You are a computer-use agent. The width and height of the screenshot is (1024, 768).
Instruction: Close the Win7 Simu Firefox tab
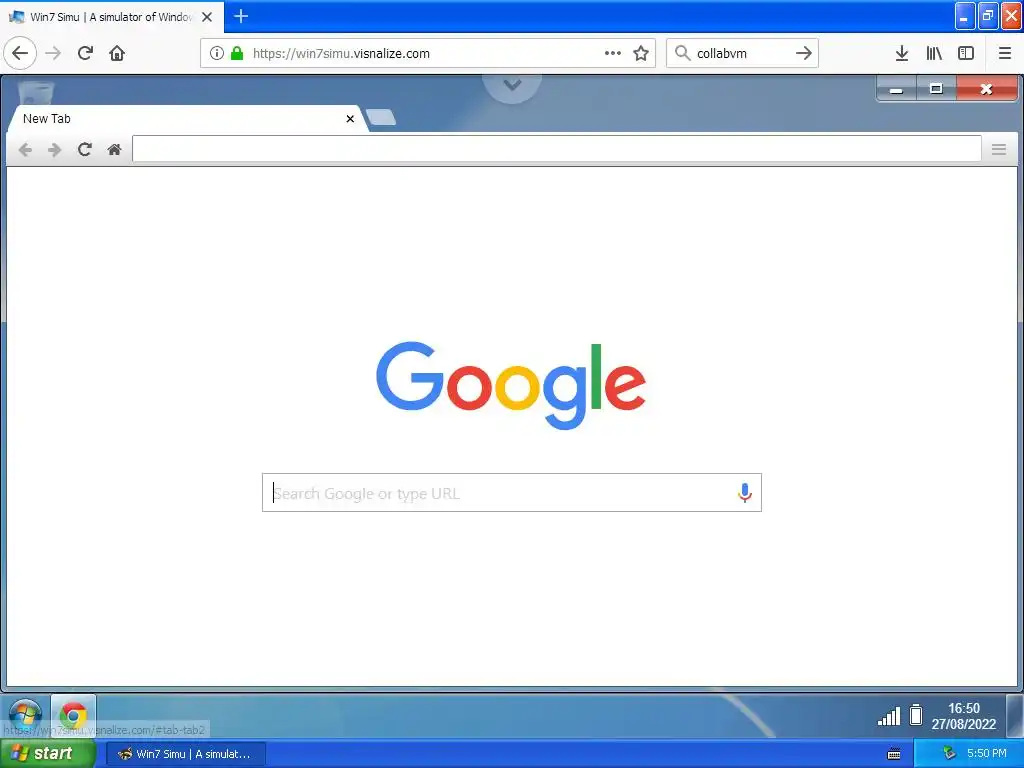pos(207,17)
